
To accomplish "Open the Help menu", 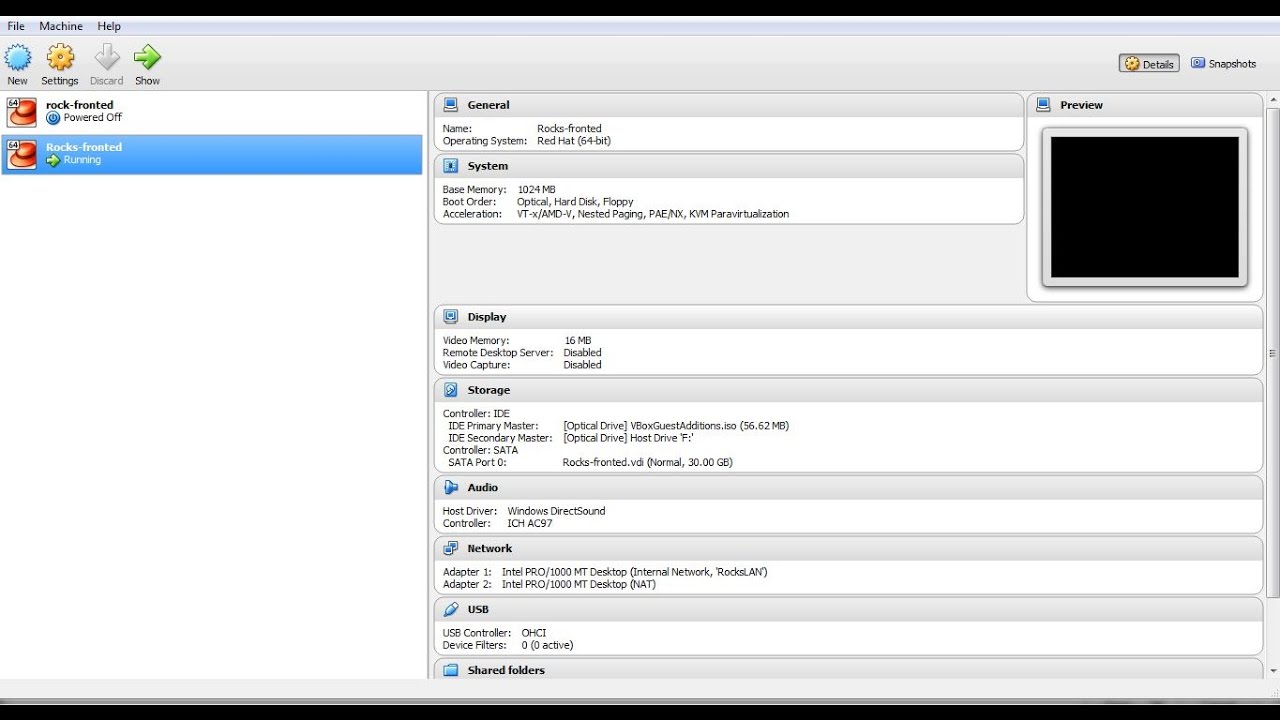I will [x=109, y=26].
